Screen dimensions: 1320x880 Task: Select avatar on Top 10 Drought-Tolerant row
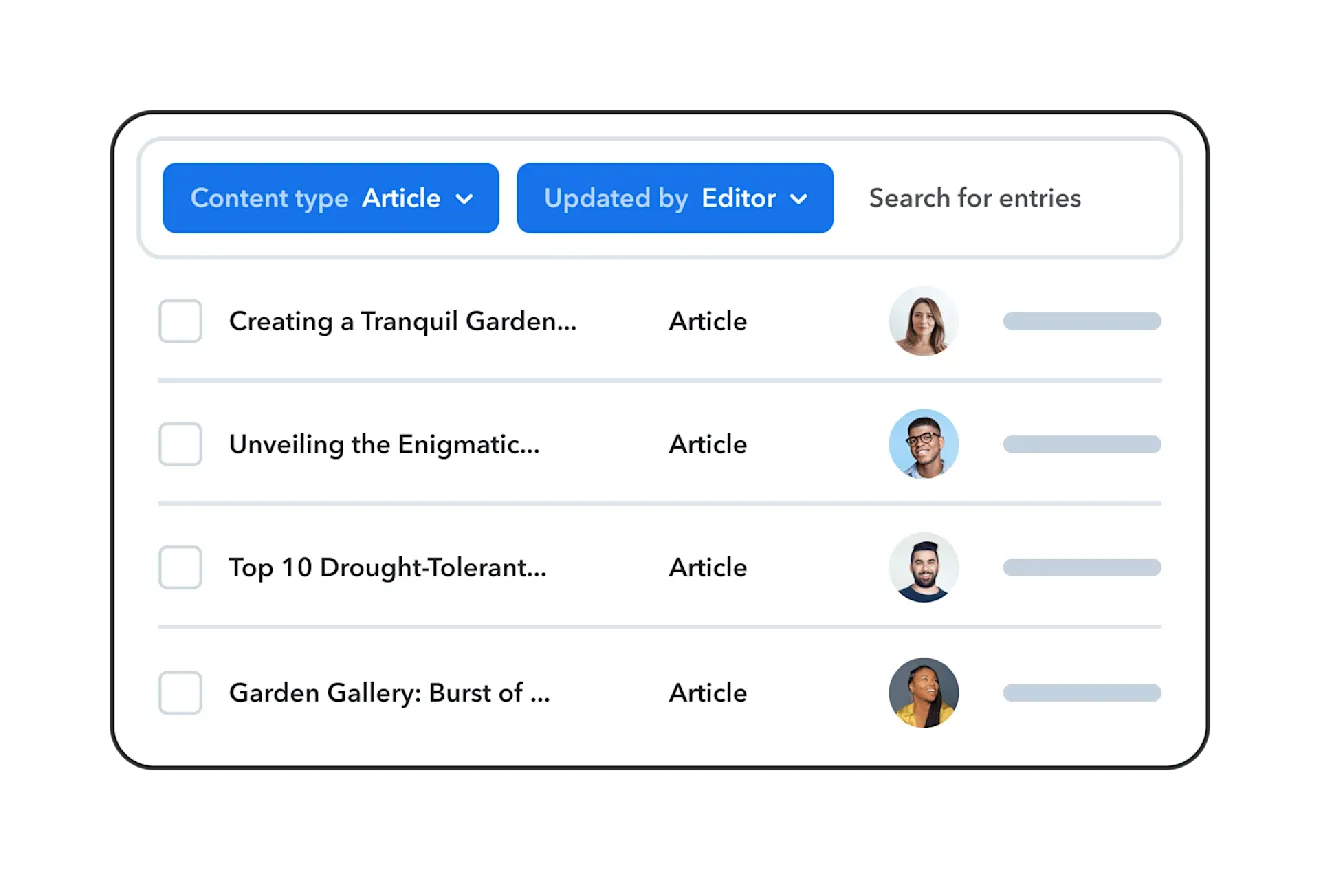(924, 567)
